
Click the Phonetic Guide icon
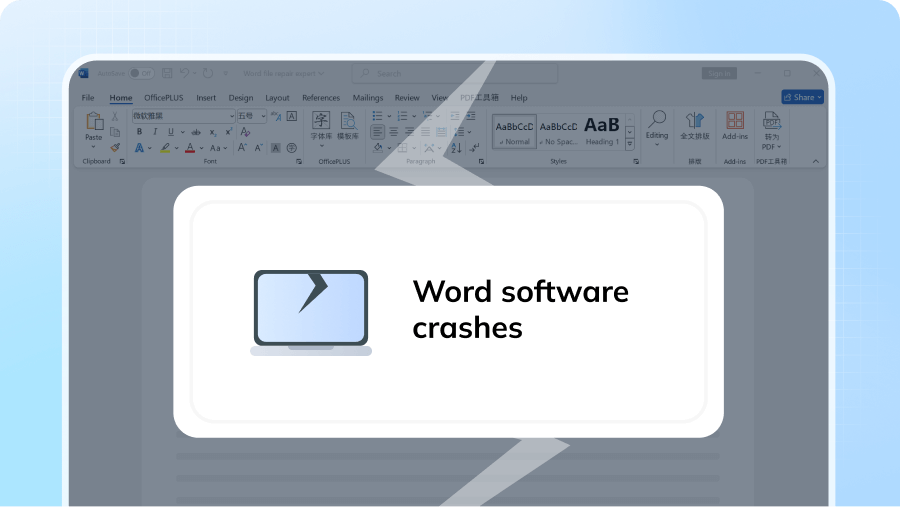(276, 116)
